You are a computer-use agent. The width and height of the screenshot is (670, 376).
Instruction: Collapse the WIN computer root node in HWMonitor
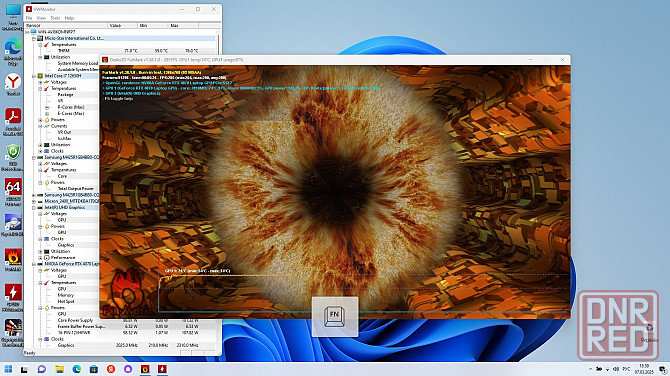point(27,32)
